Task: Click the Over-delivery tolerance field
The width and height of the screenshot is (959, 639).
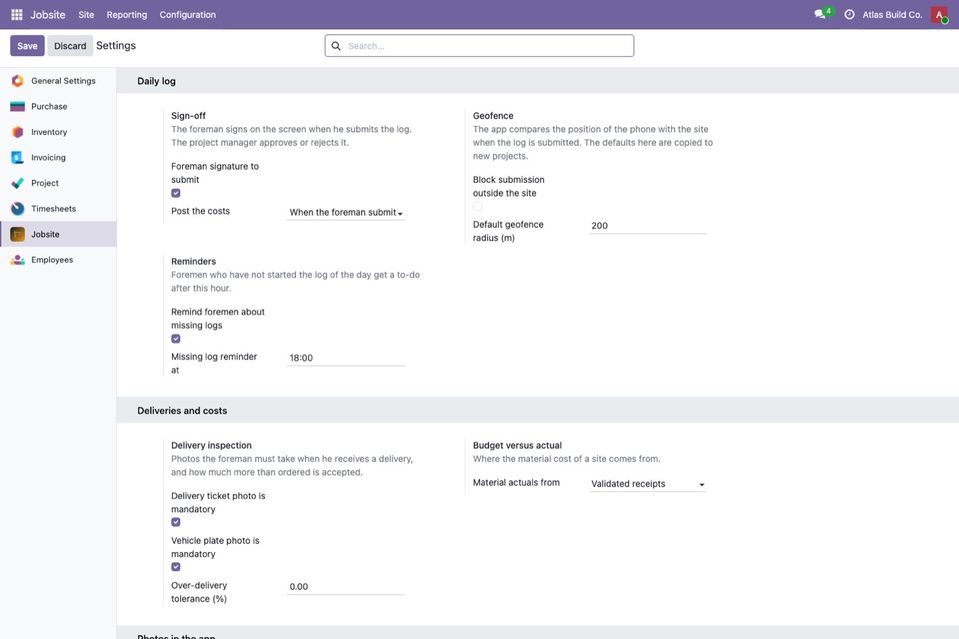Action: point(346,586)
